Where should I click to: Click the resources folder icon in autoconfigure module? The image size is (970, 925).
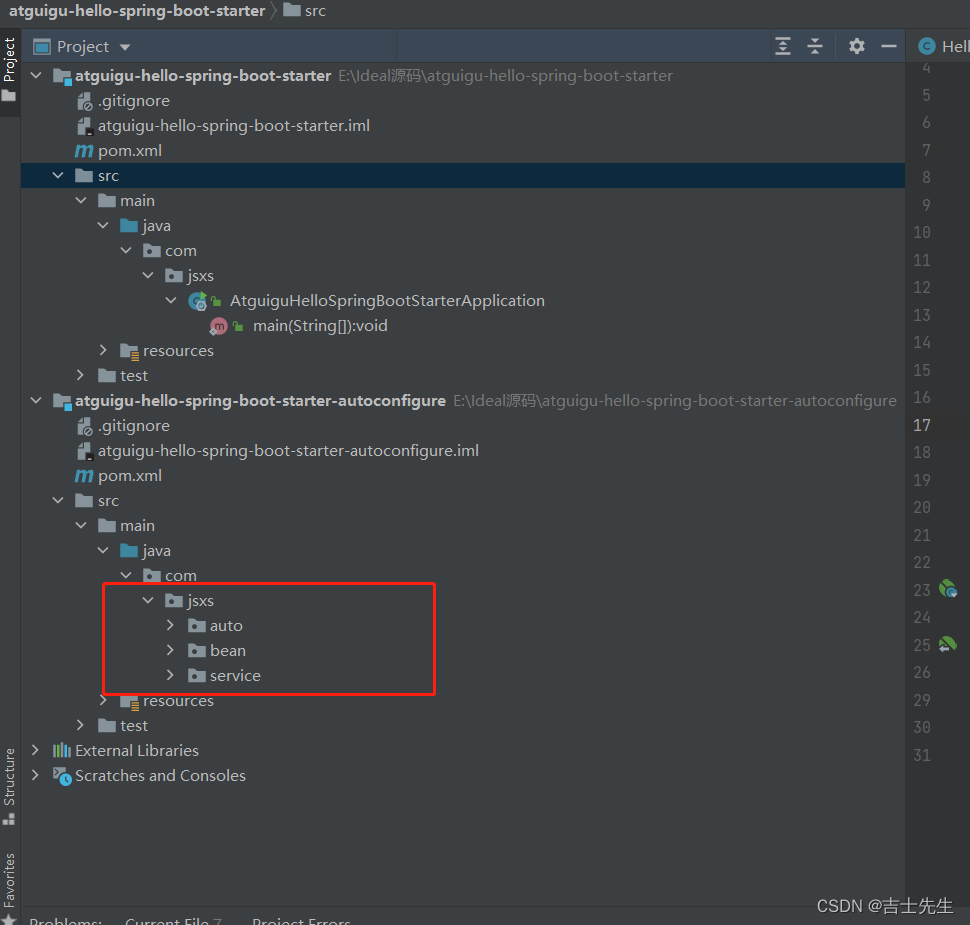(x=129, y=702)
